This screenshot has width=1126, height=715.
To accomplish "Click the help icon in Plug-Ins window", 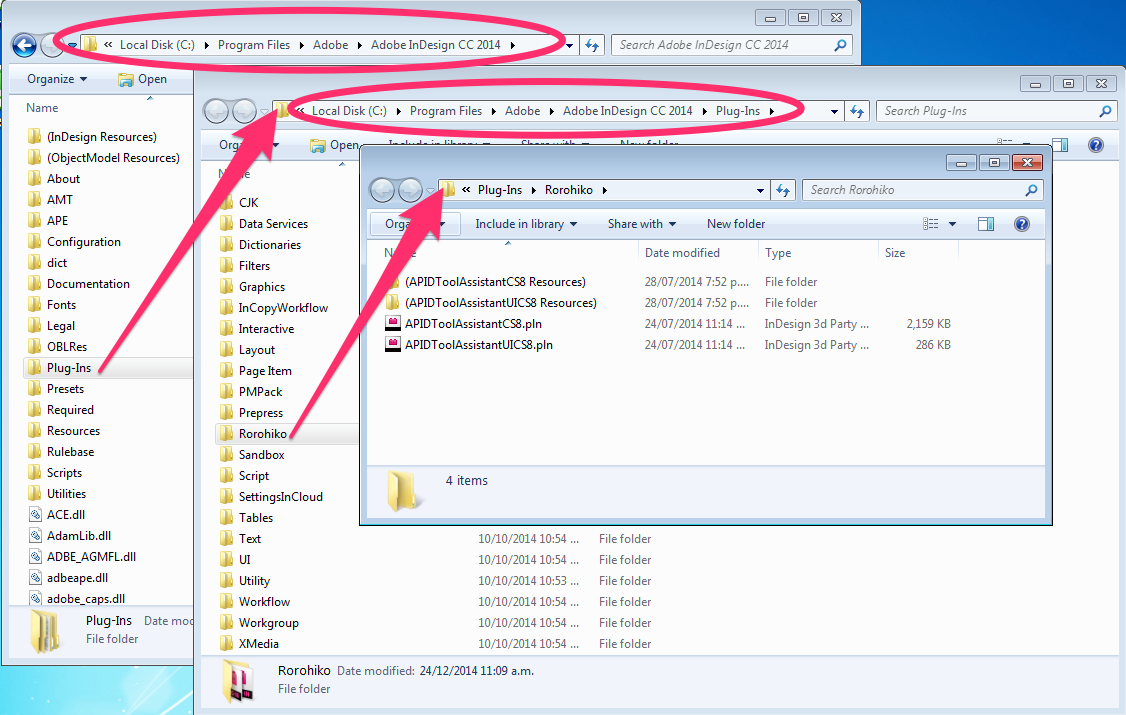I will pyautogui.click(x=1096, y=145).
